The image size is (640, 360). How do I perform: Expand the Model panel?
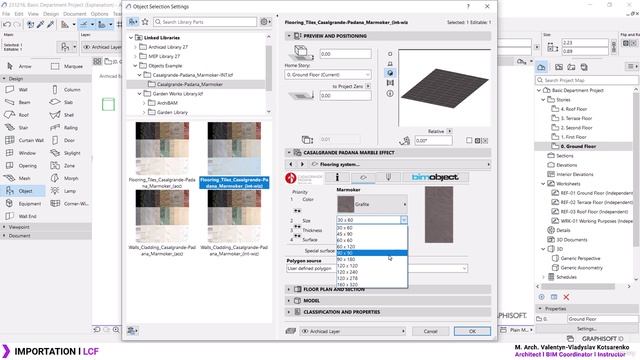click(x=289, y=300)
